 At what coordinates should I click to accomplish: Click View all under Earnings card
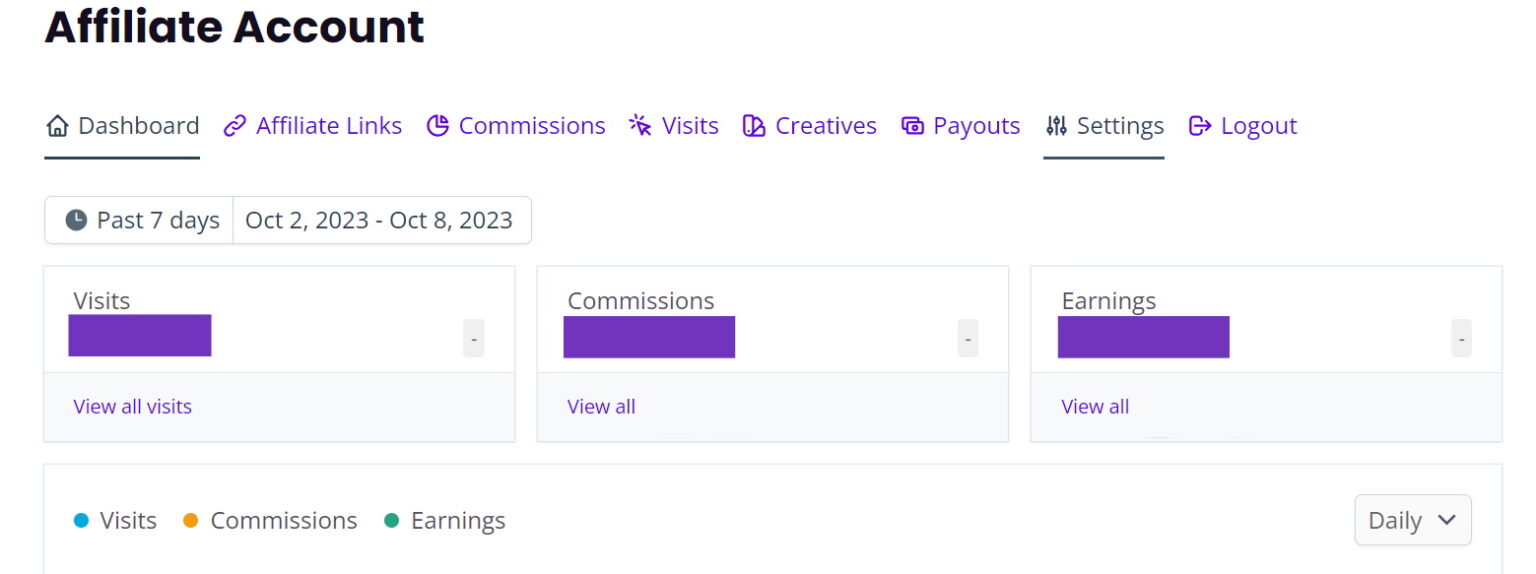pyautogui.click(x=1095, y=407)
